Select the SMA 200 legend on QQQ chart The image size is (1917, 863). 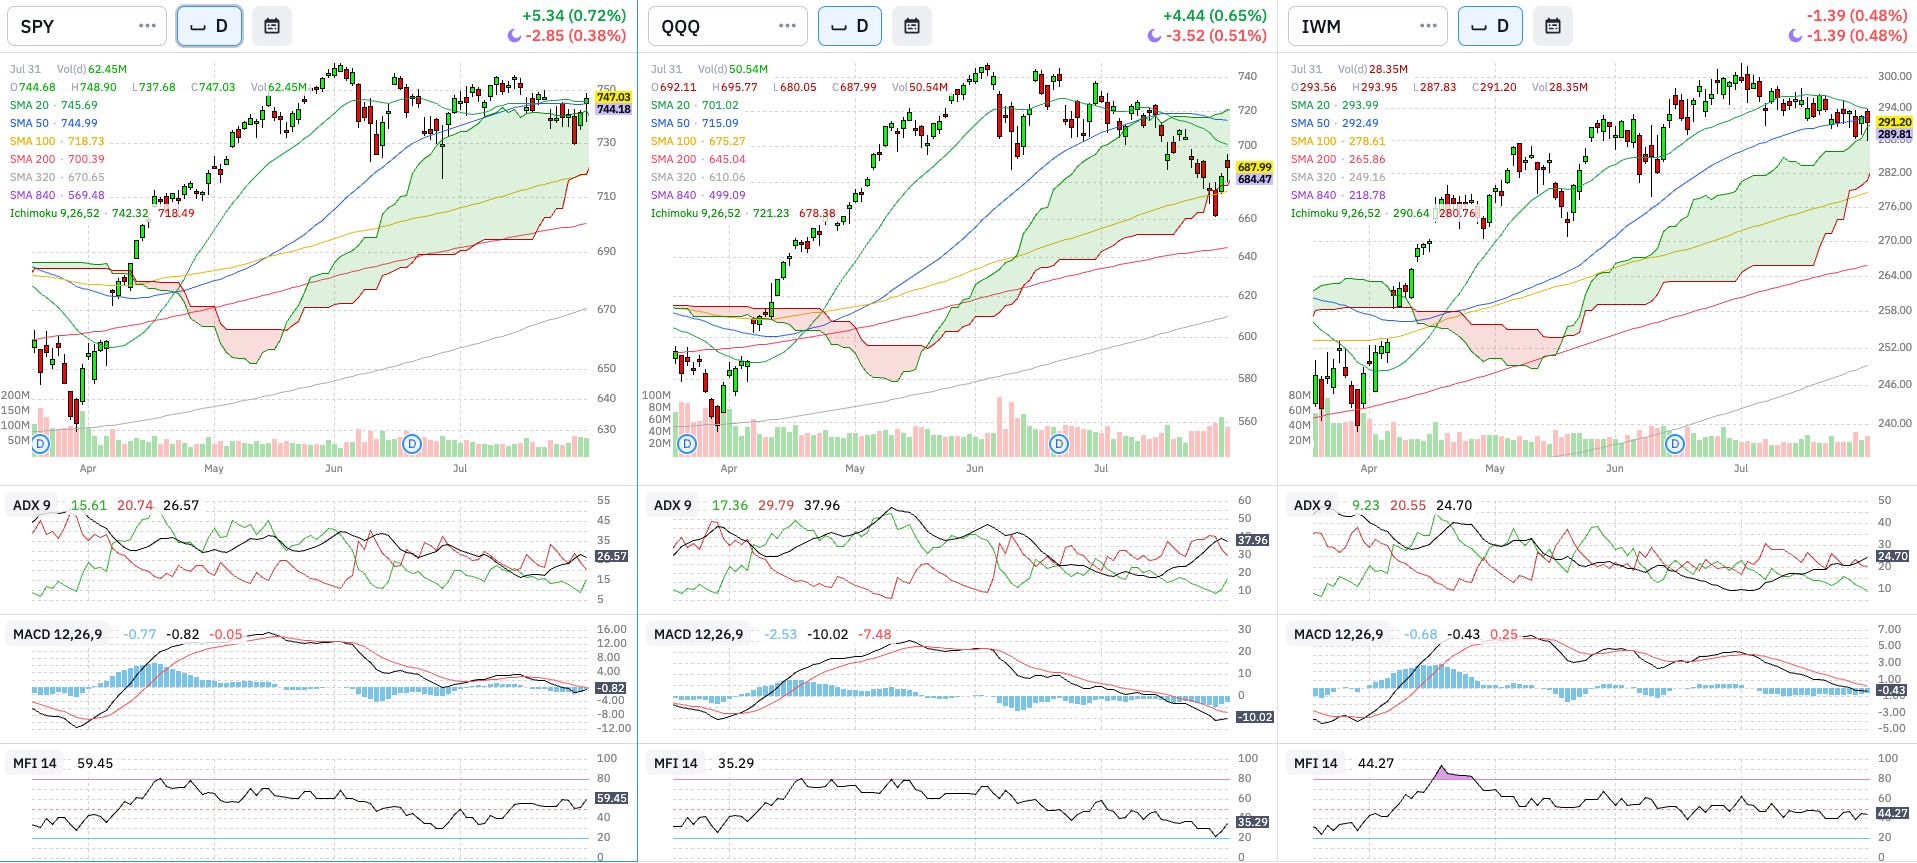pyautogui.click(x=698, y=159)
